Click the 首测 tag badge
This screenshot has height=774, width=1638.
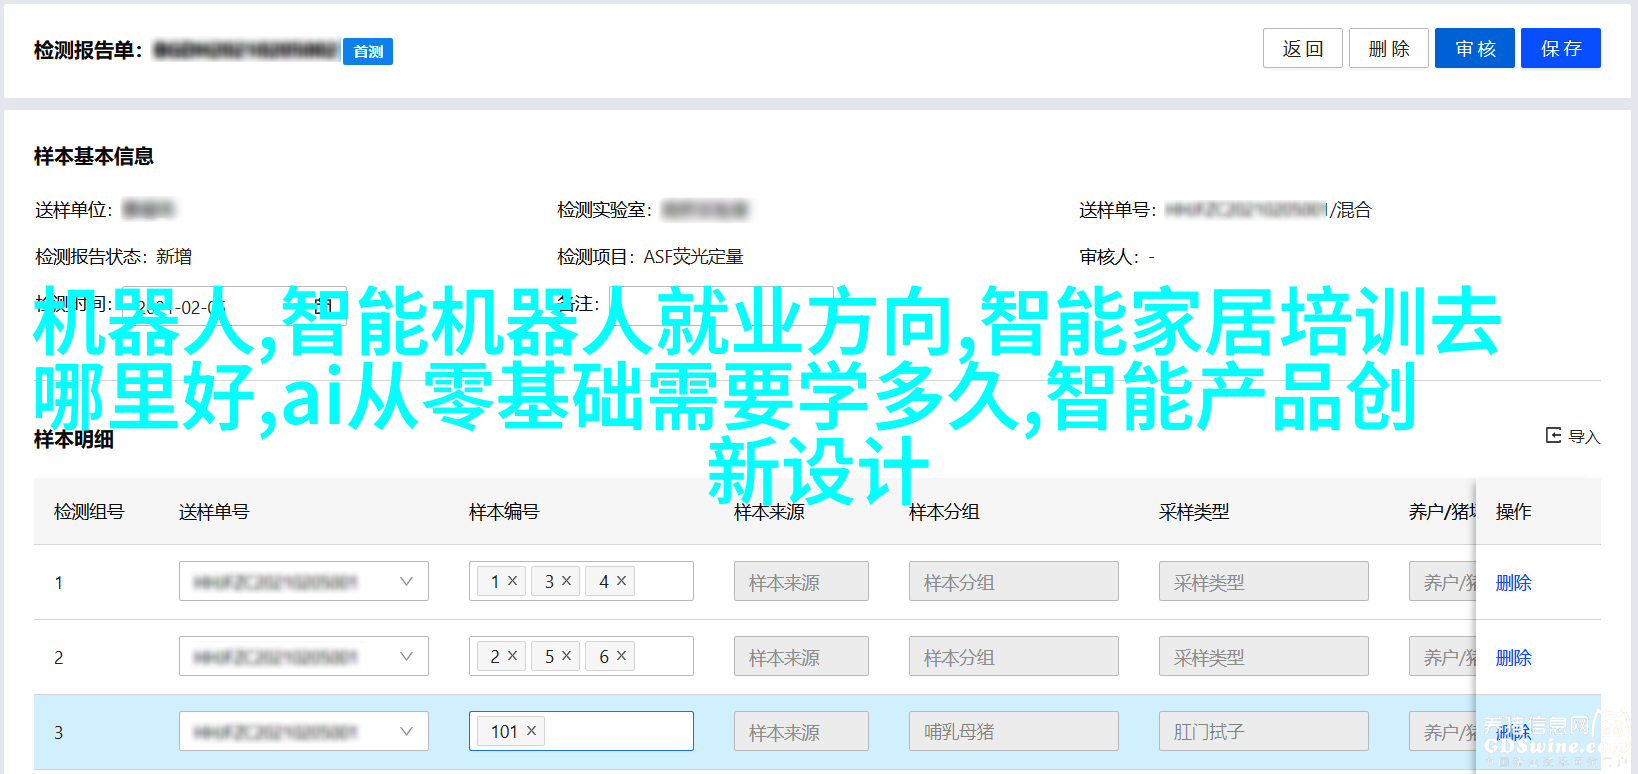pos(368,51)
